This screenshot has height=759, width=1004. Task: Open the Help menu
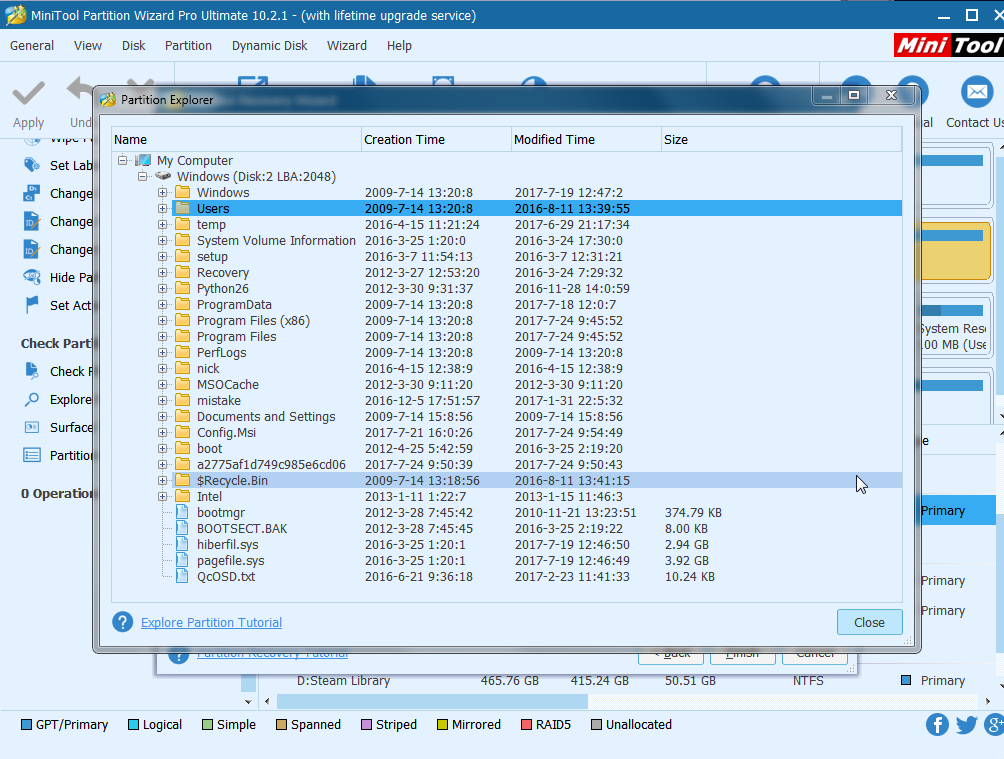[x=399, y=45]
